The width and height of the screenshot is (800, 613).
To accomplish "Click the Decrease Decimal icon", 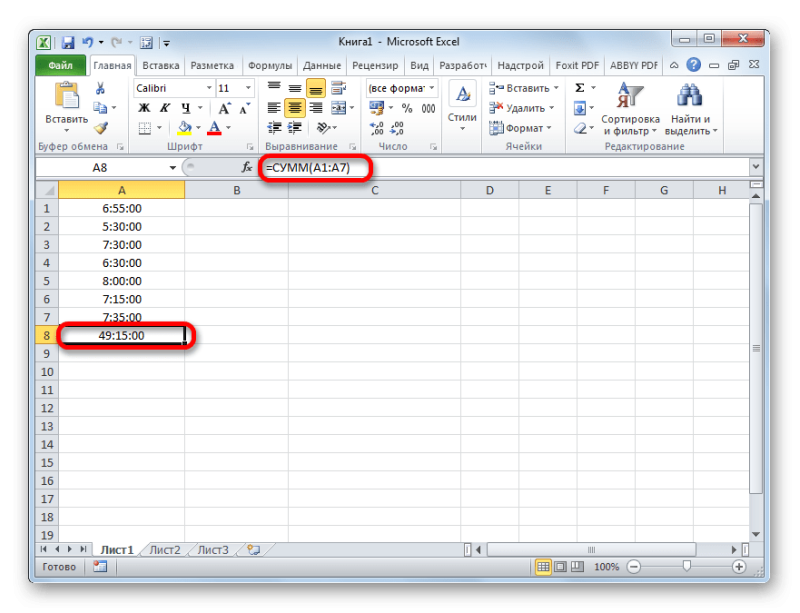I will (397, 128).
